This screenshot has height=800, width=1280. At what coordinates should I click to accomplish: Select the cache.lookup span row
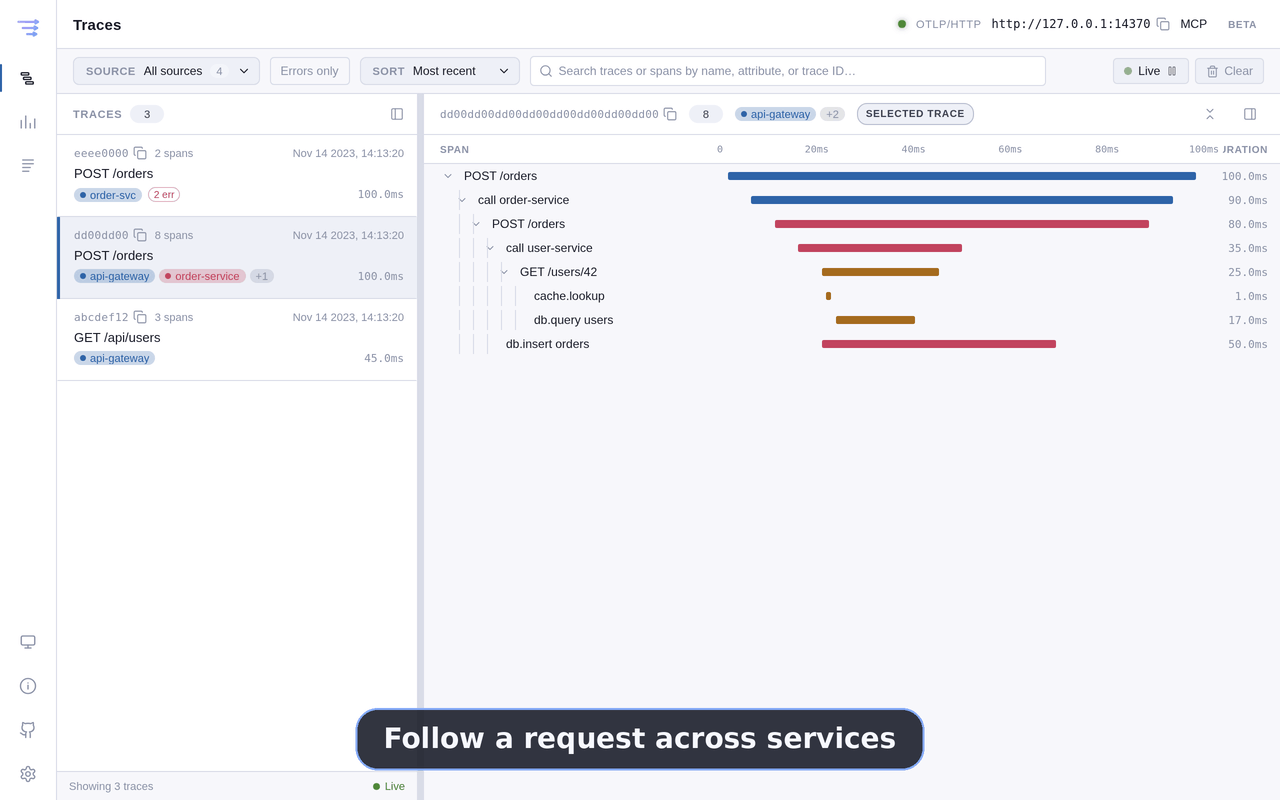852,296
